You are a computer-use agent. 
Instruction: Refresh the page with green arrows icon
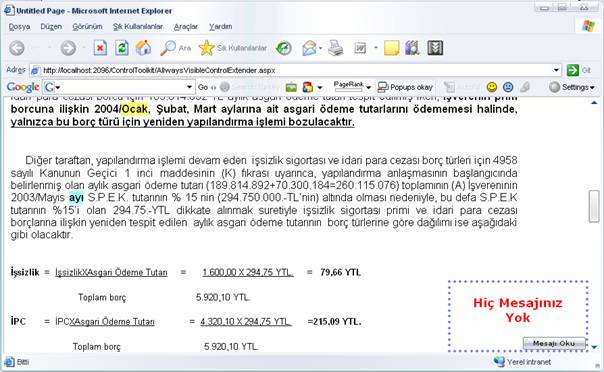tap(122, 49)
